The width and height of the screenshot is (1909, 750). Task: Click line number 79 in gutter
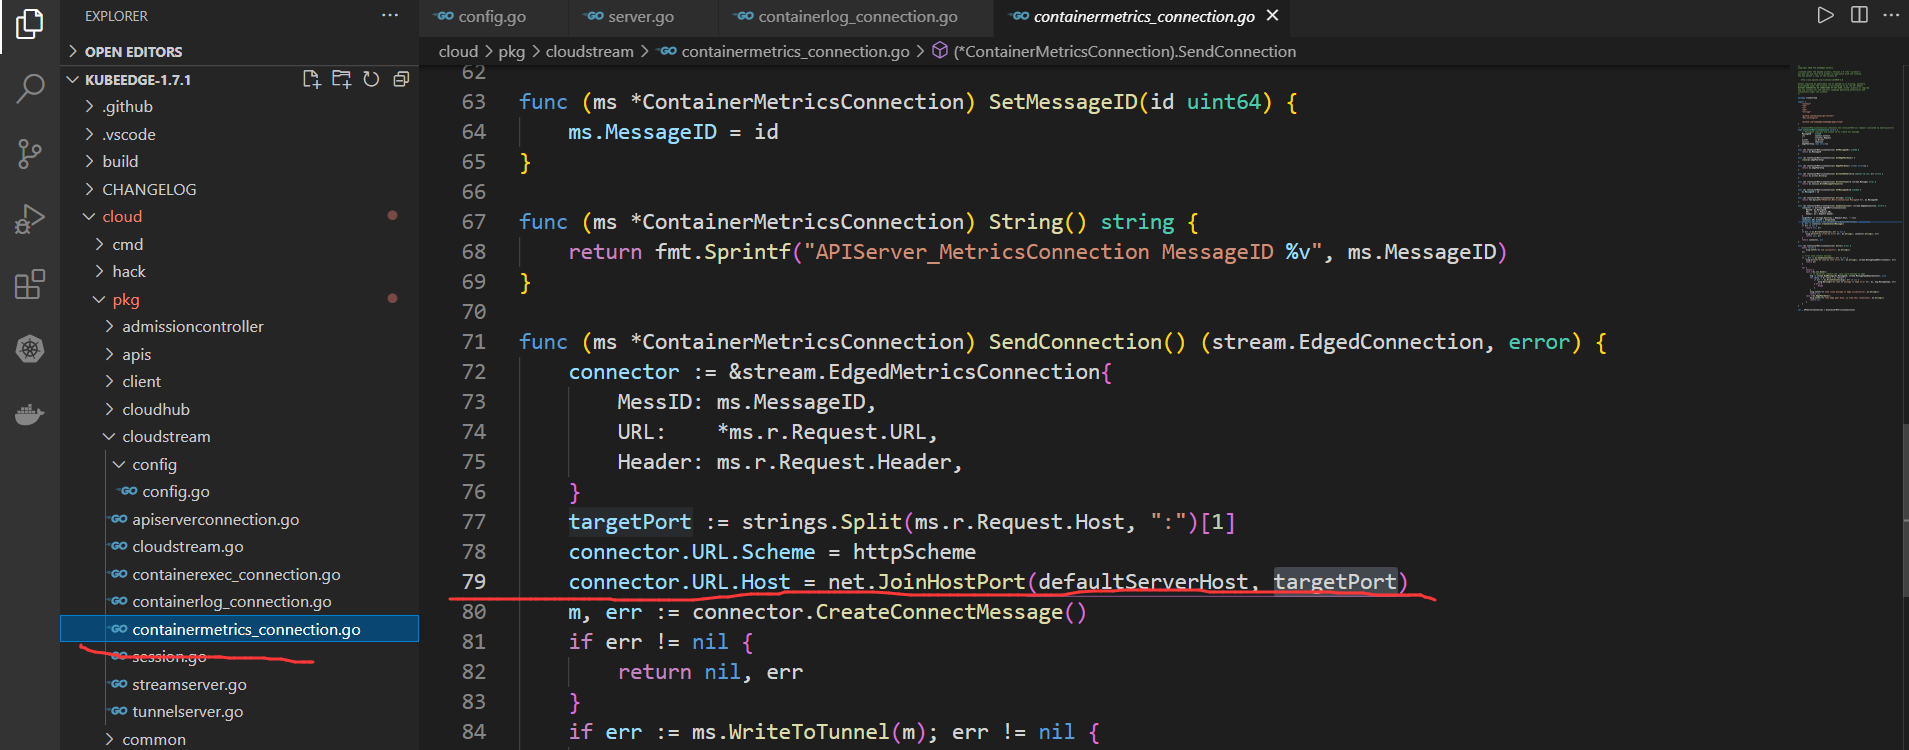[x=474, y=582]
